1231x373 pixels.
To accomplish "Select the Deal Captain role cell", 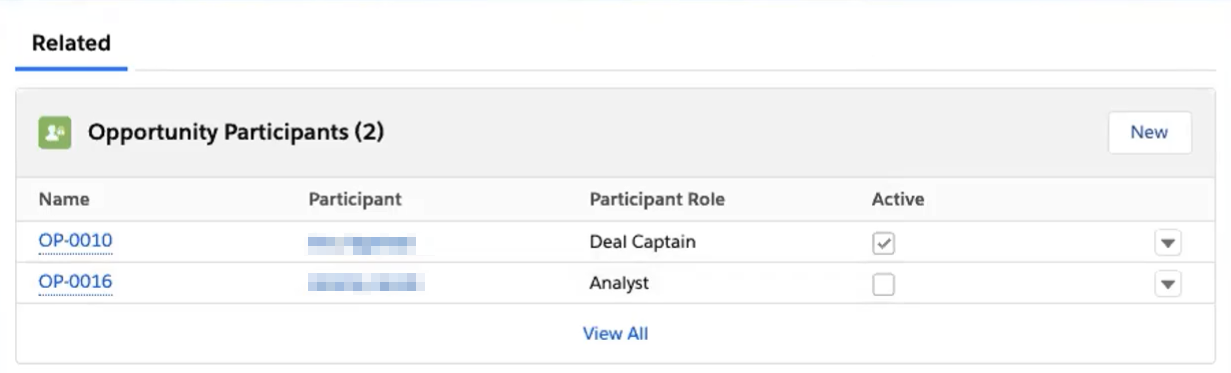I will (642, 242).
